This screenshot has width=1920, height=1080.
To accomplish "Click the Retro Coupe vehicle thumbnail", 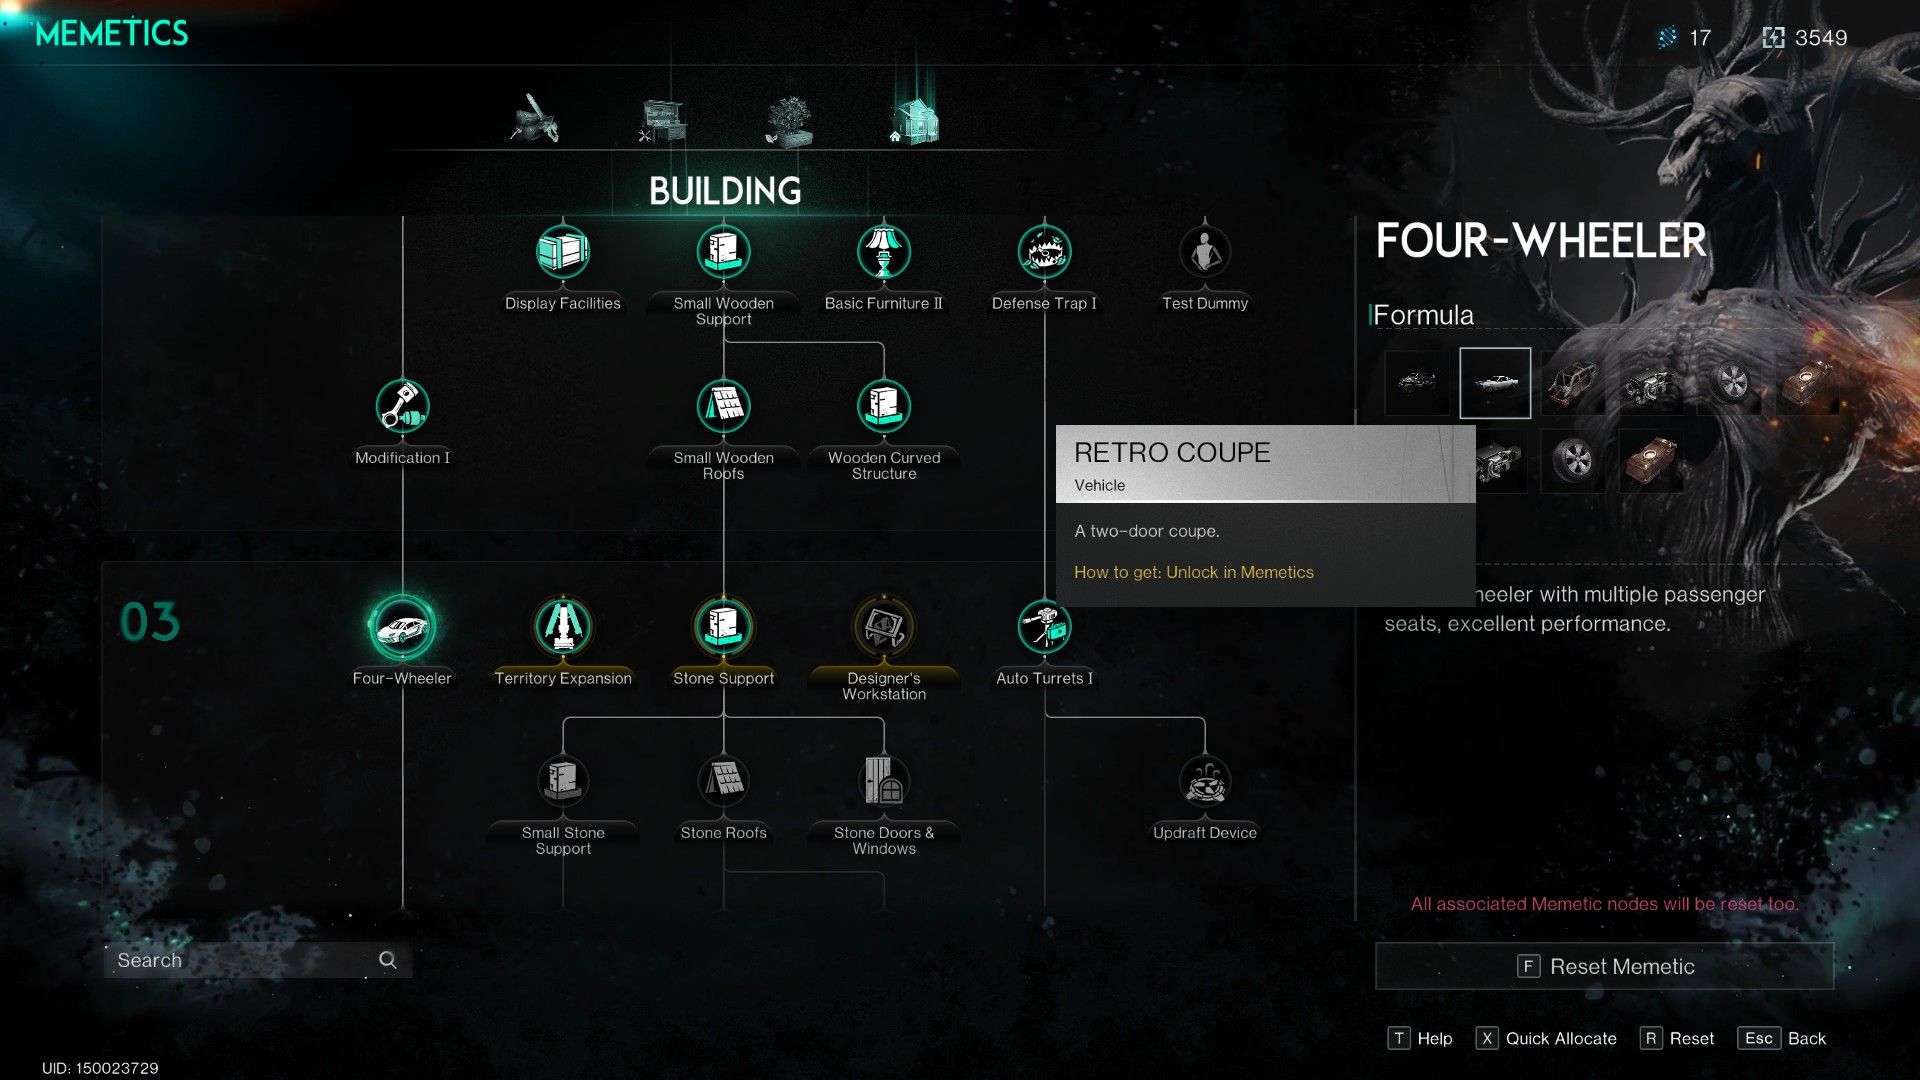I will pyautogui.click(x=1494, y=382).
